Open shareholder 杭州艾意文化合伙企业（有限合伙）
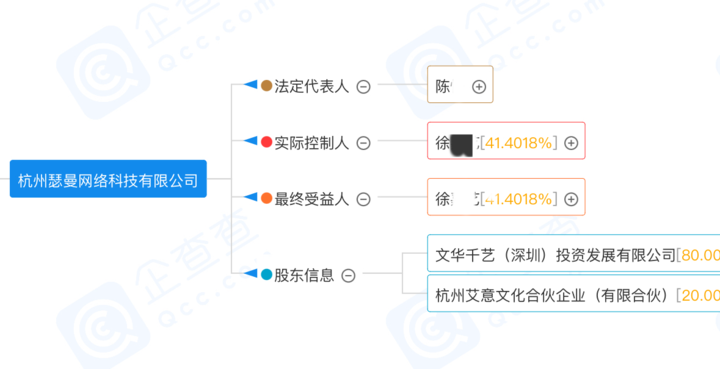 (574, 293)
